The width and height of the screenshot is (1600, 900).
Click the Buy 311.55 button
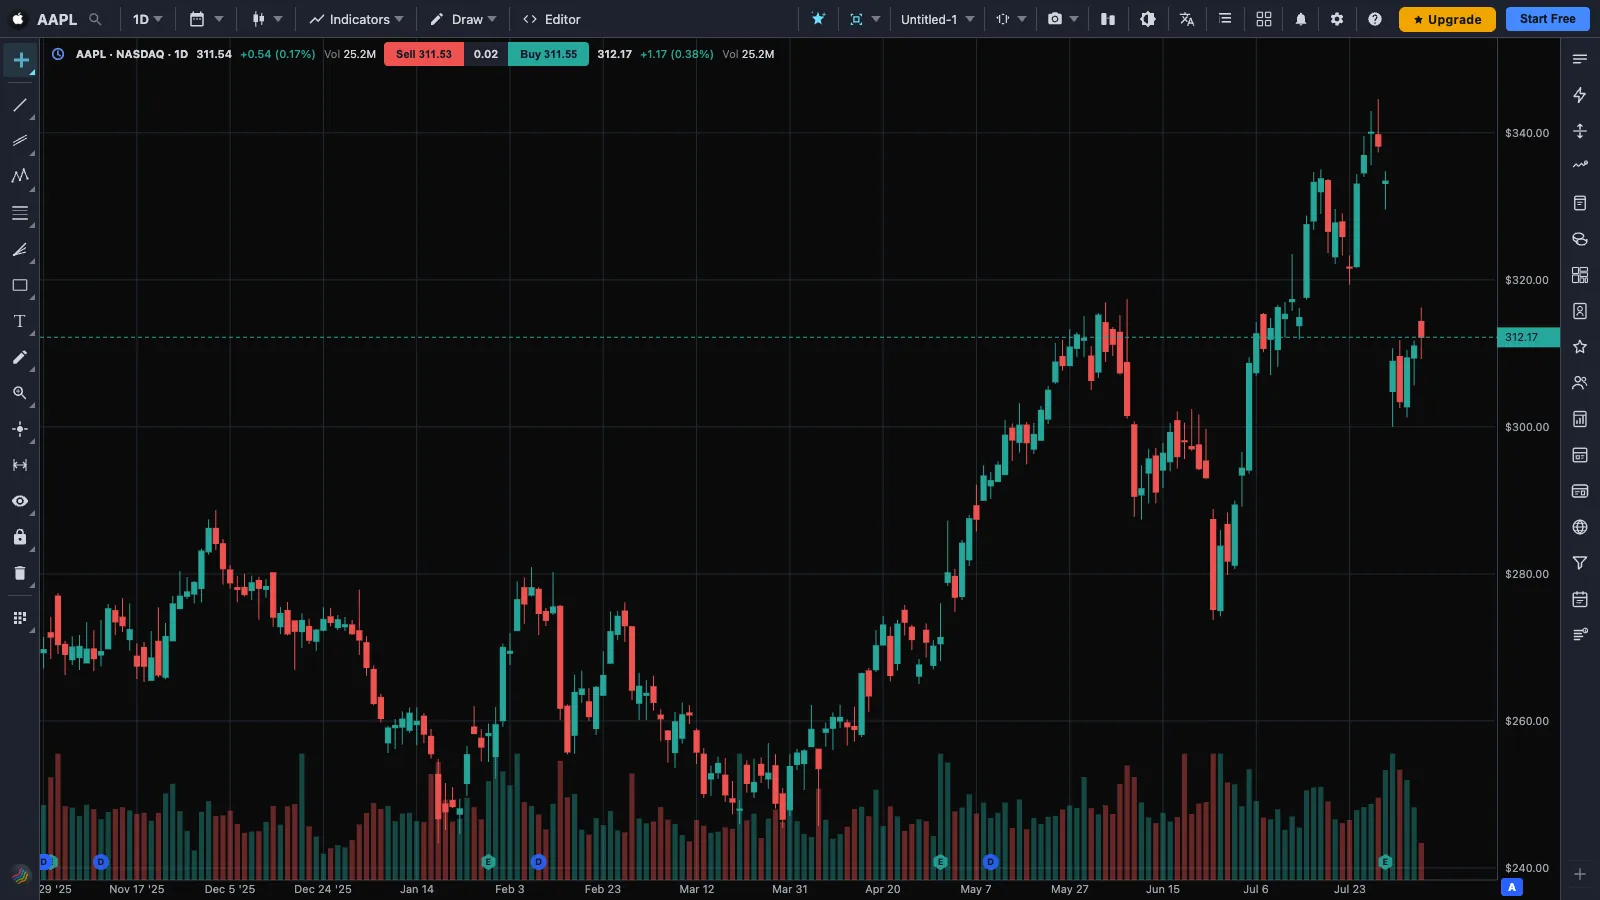(548, 54)
